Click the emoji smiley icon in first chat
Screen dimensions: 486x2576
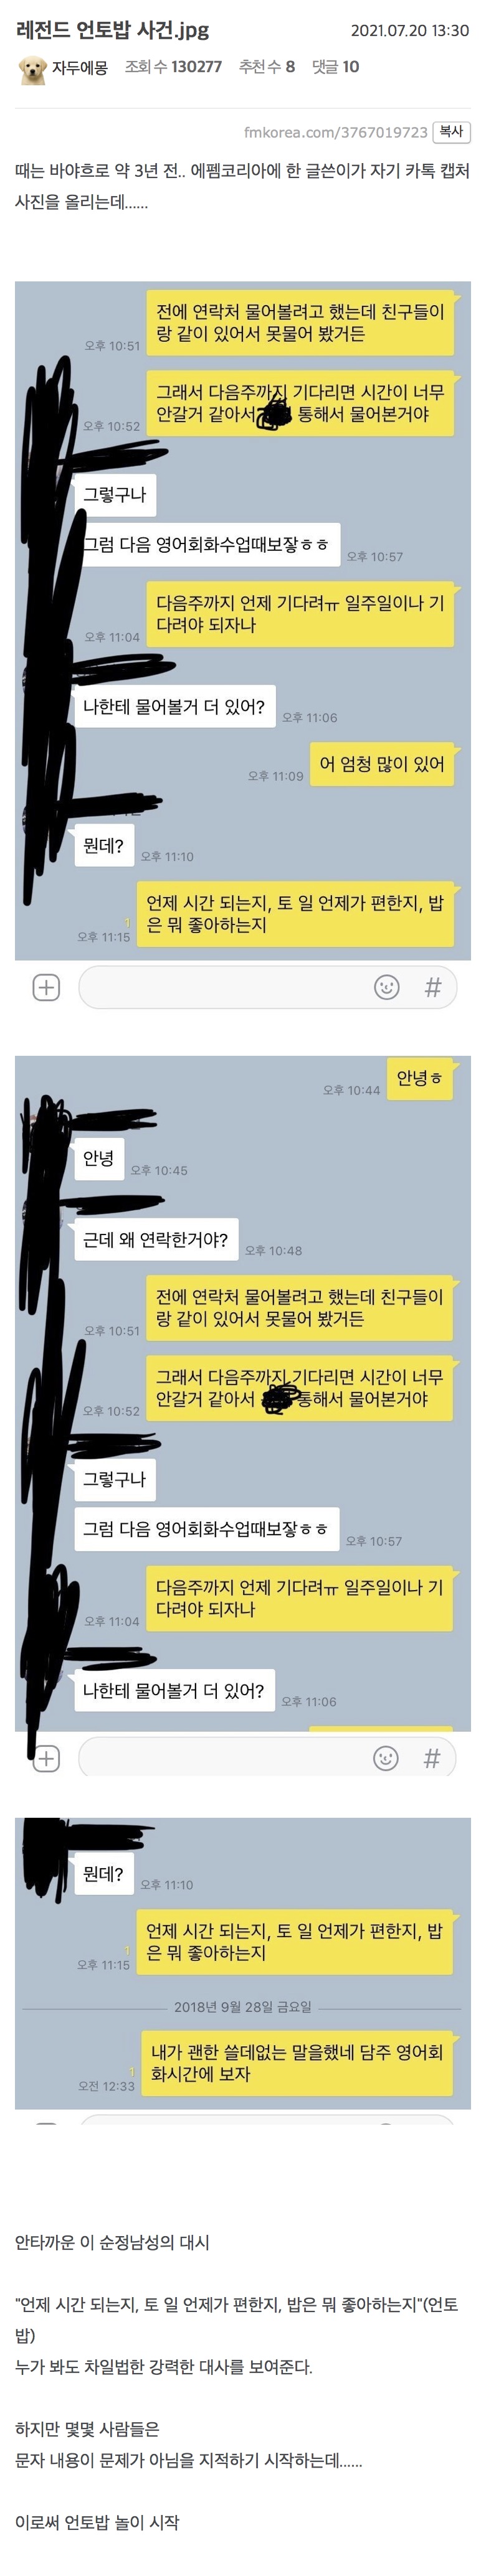click(x=386, y=988)
